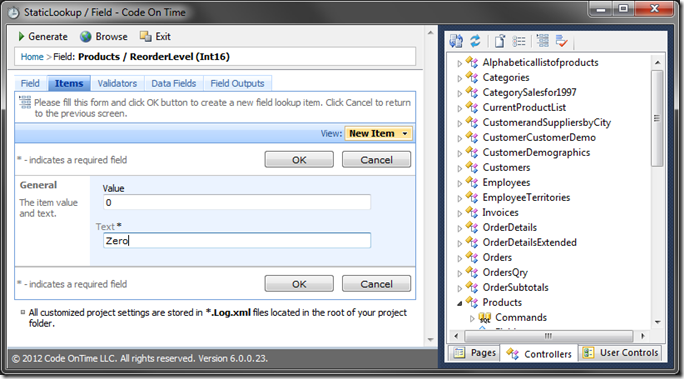The width and height of the screenshot is (684, 379).
Task: Click the CurrentProductList controller icon
Action: (472, 107)
